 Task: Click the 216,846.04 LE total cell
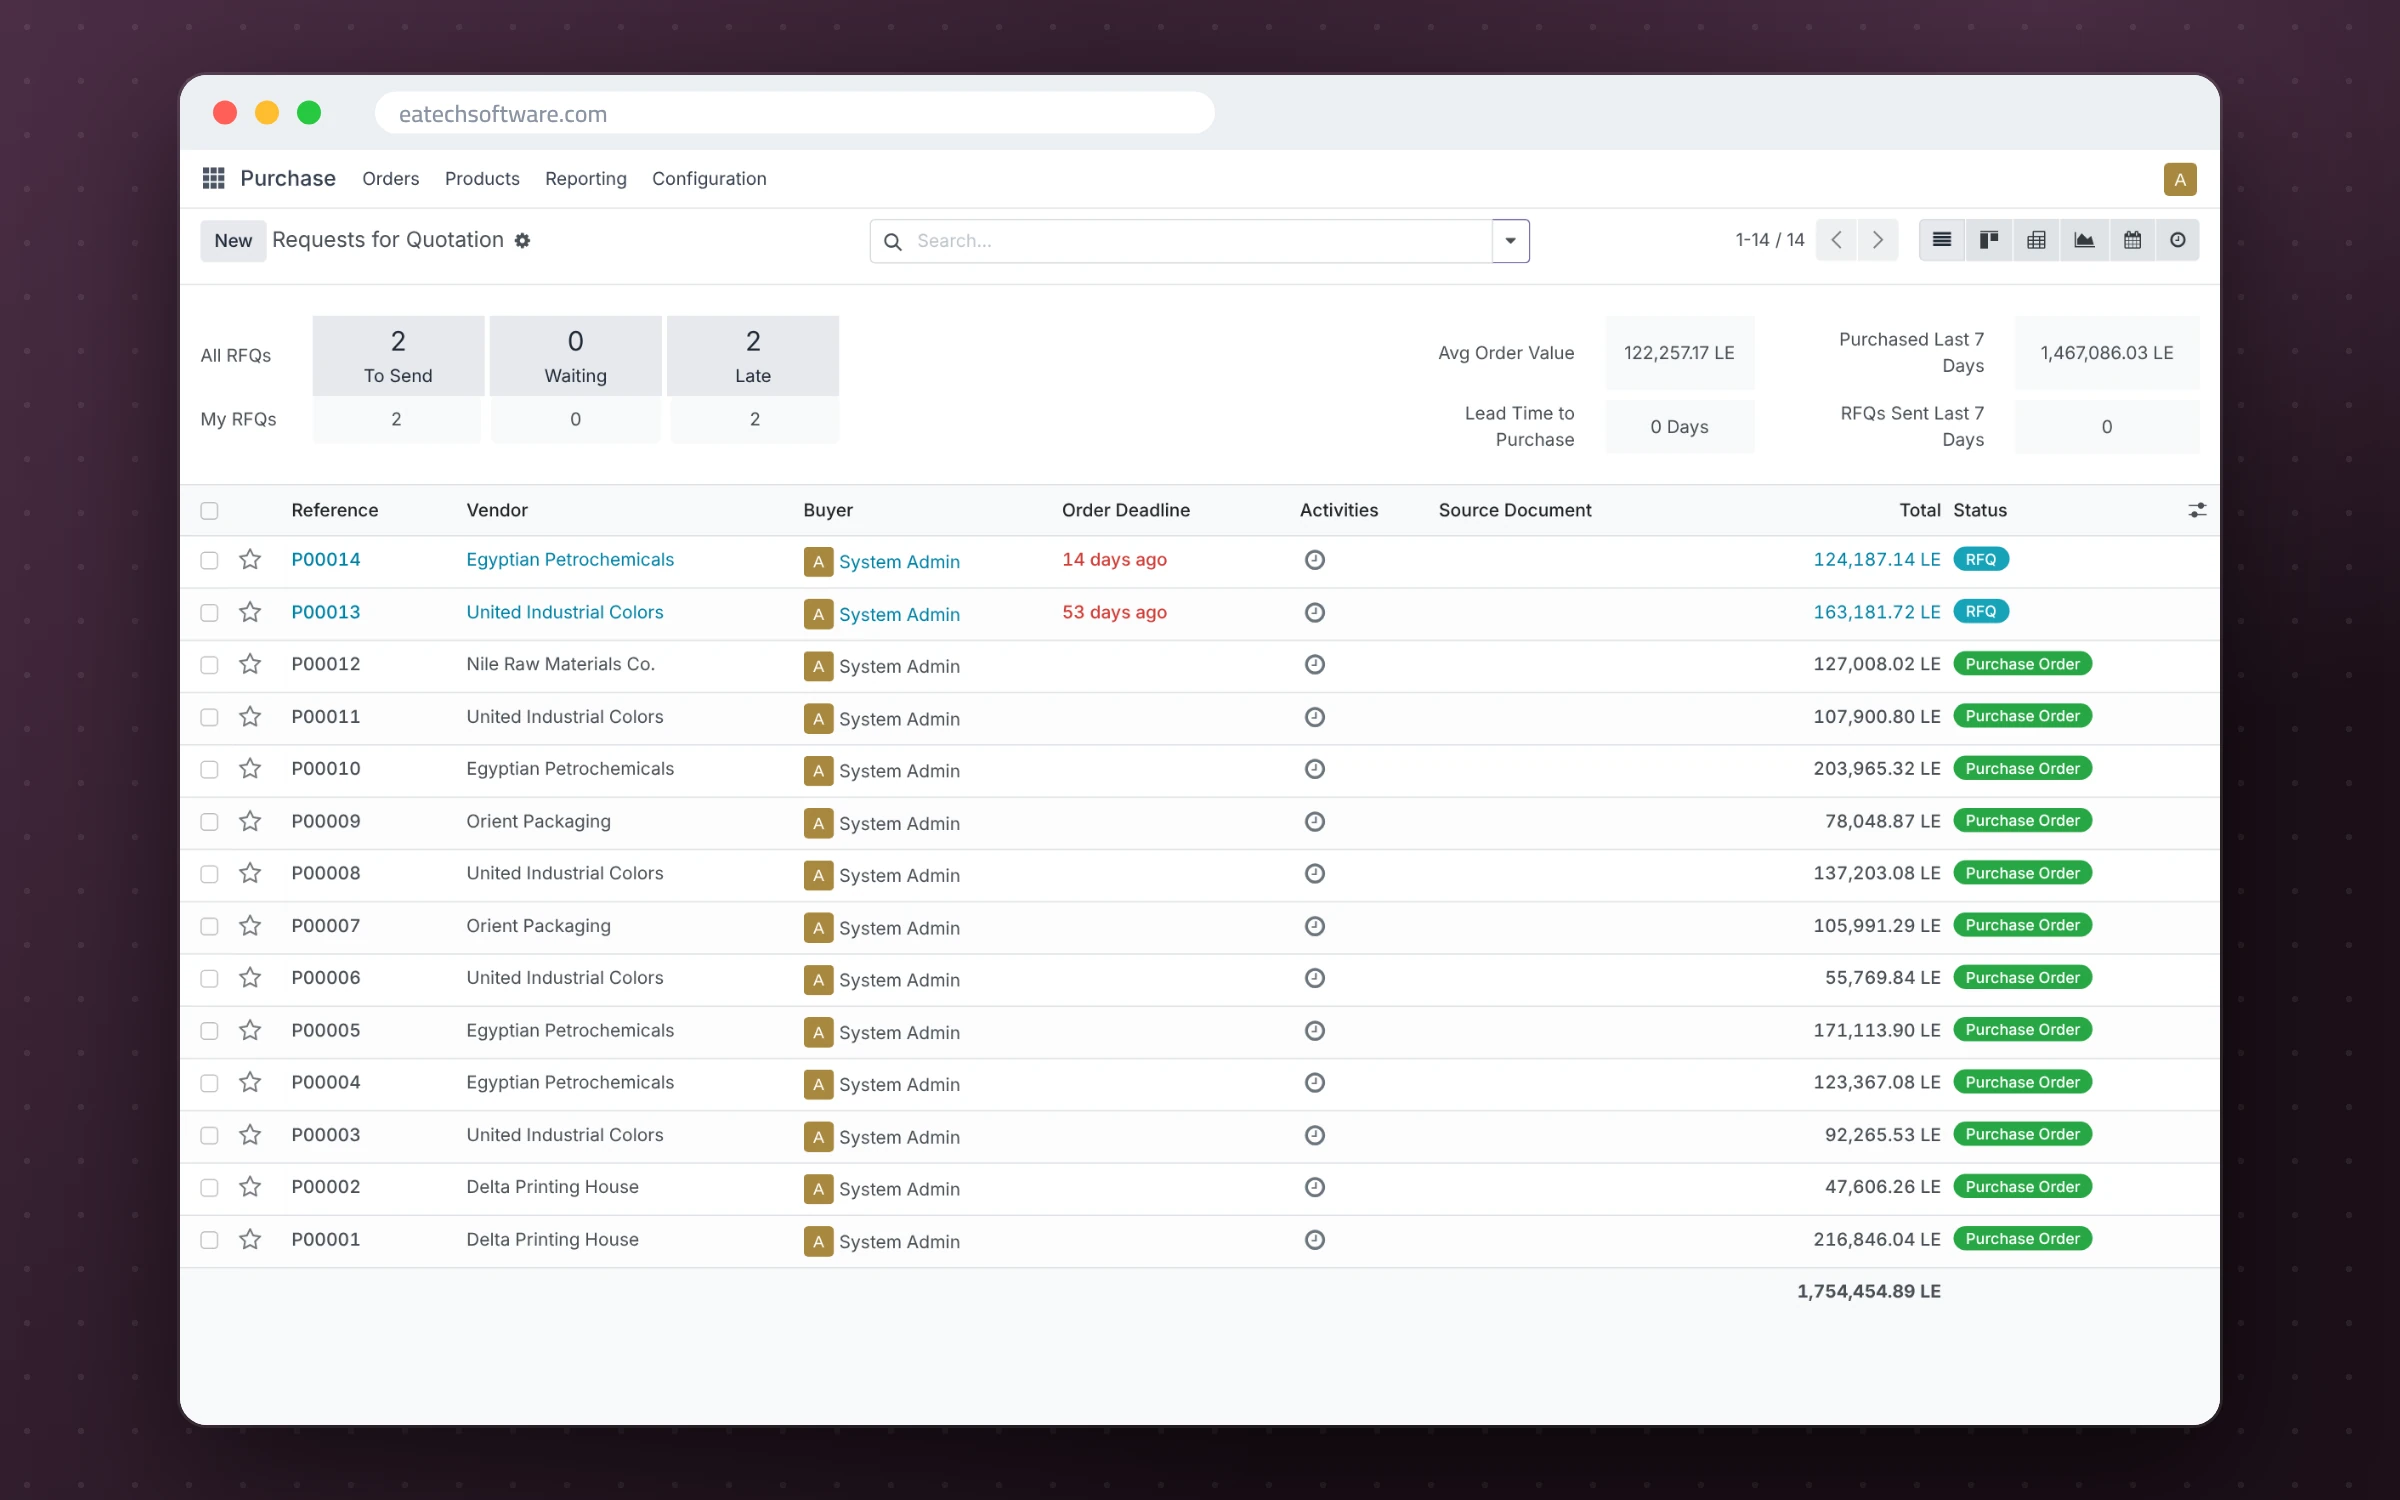pos(1877,1239)
